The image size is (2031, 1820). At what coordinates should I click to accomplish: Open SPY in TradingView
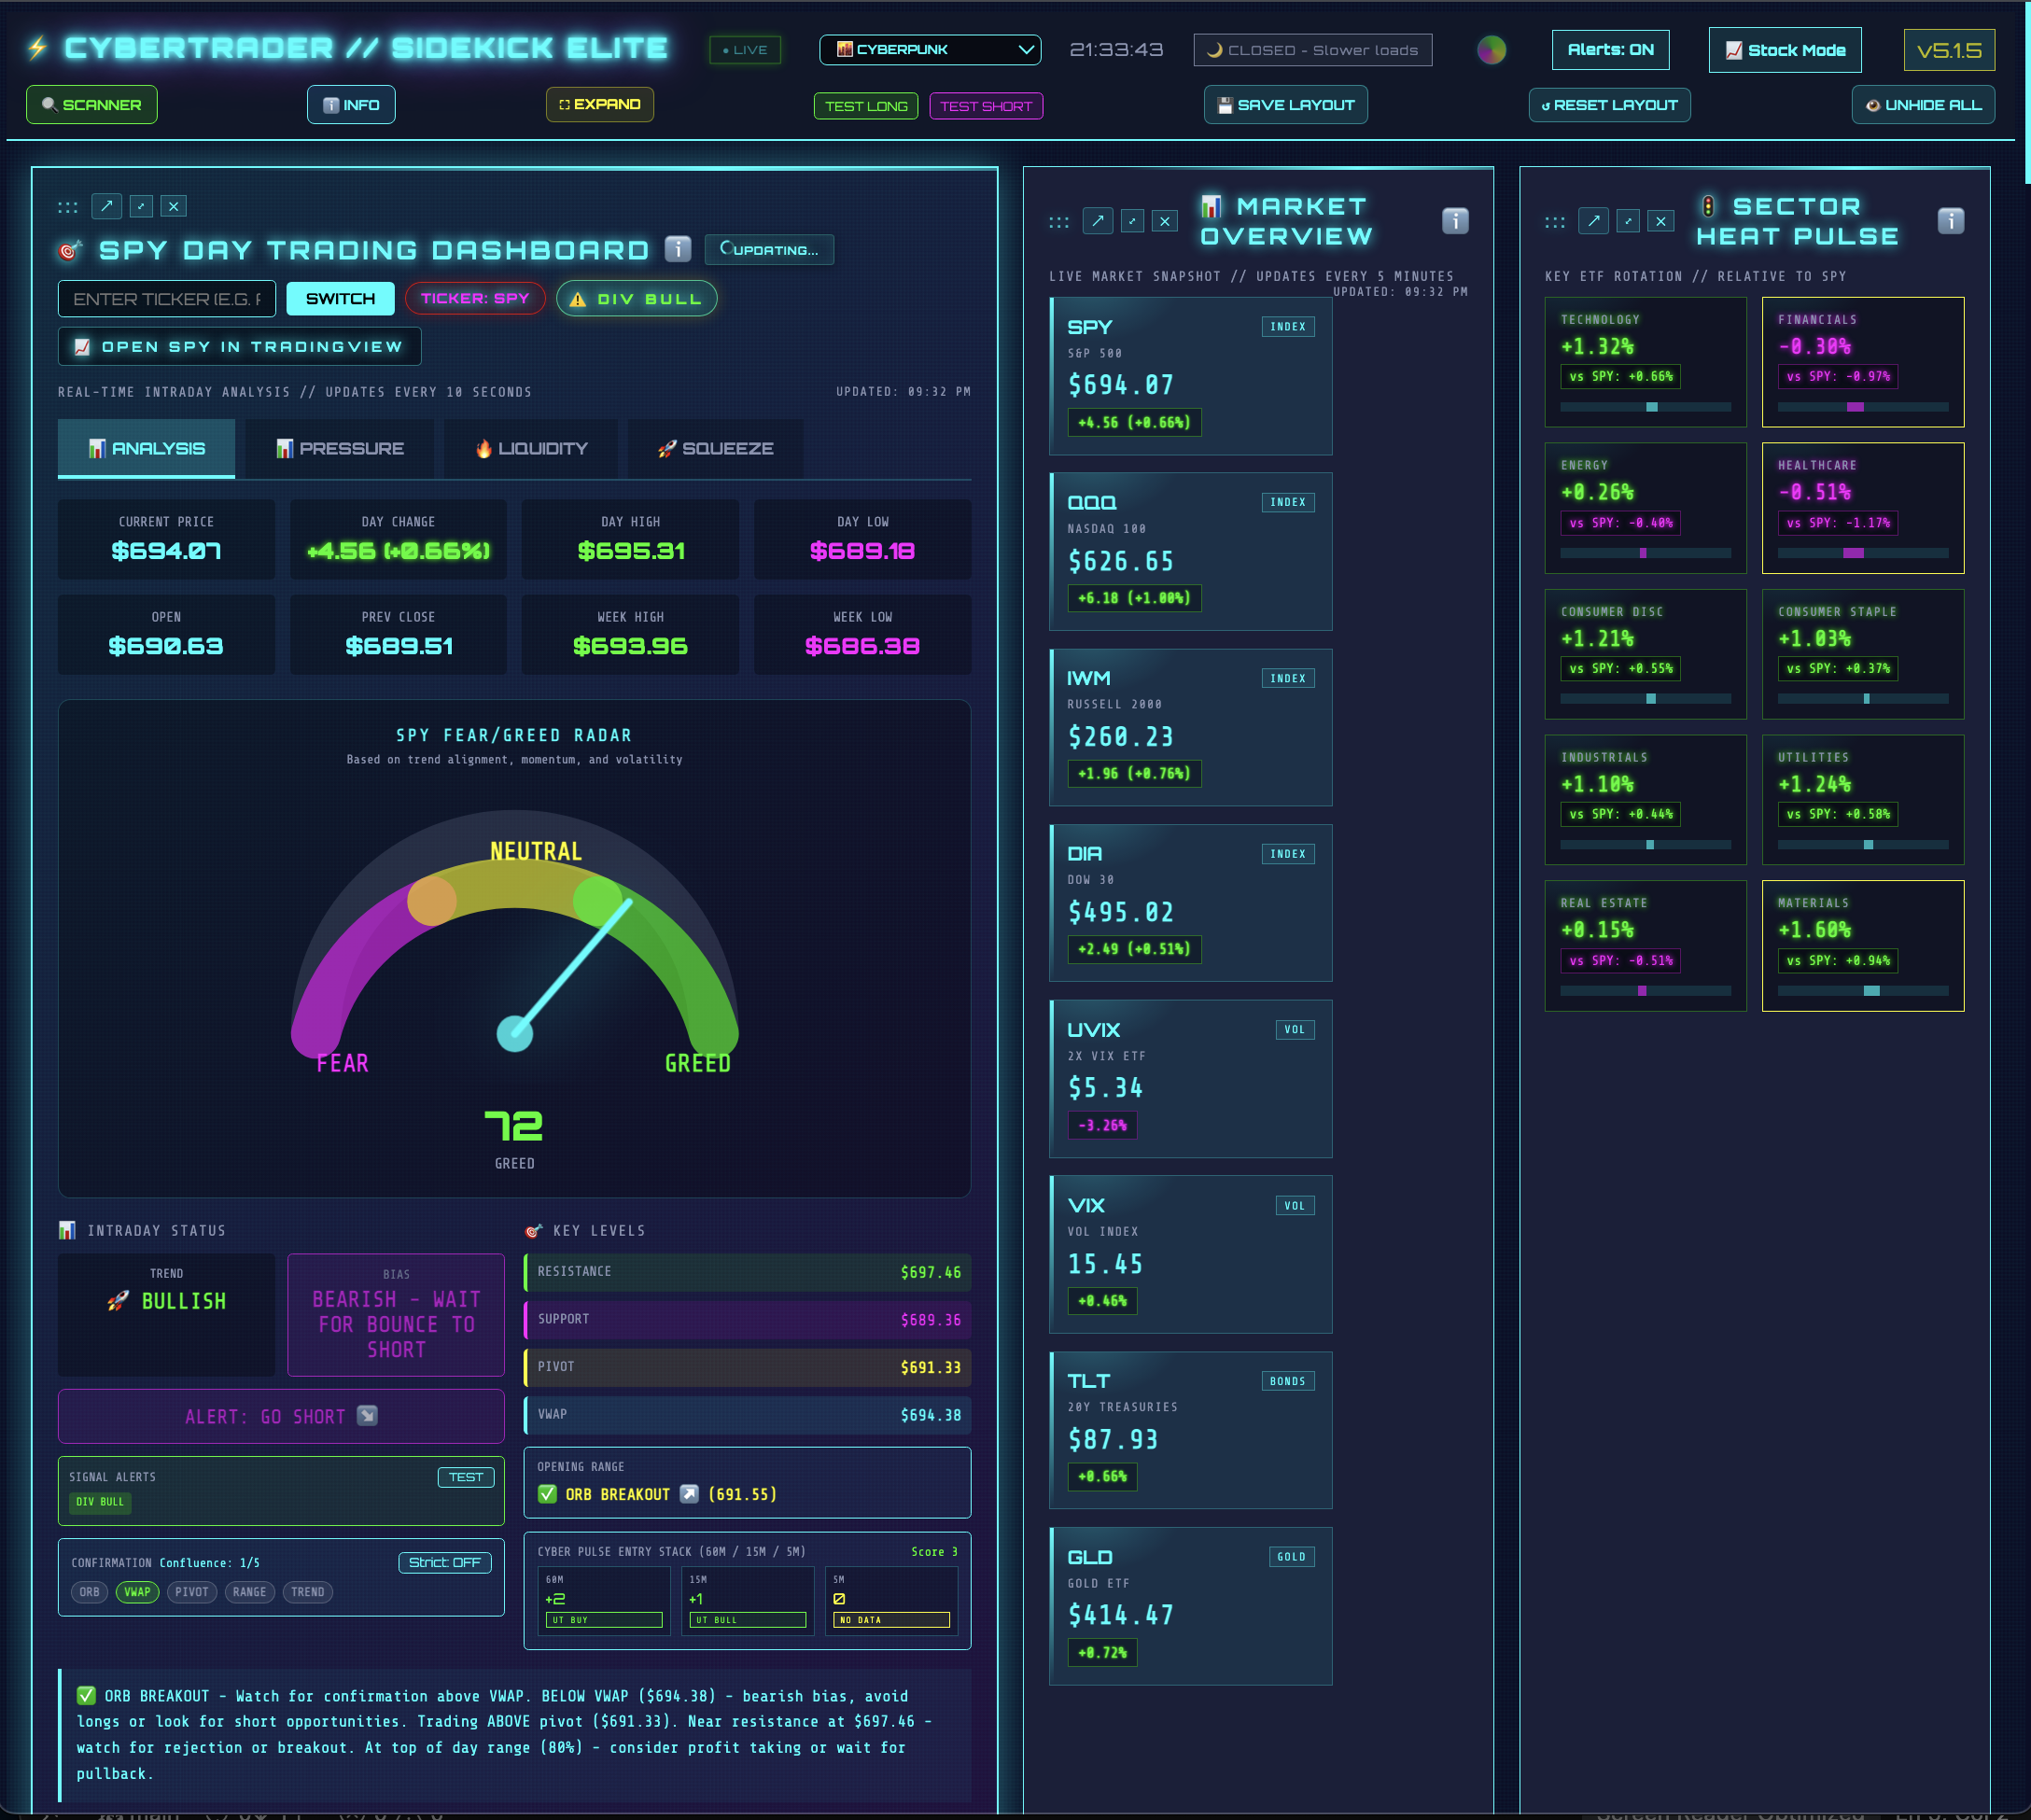point(238,346)
